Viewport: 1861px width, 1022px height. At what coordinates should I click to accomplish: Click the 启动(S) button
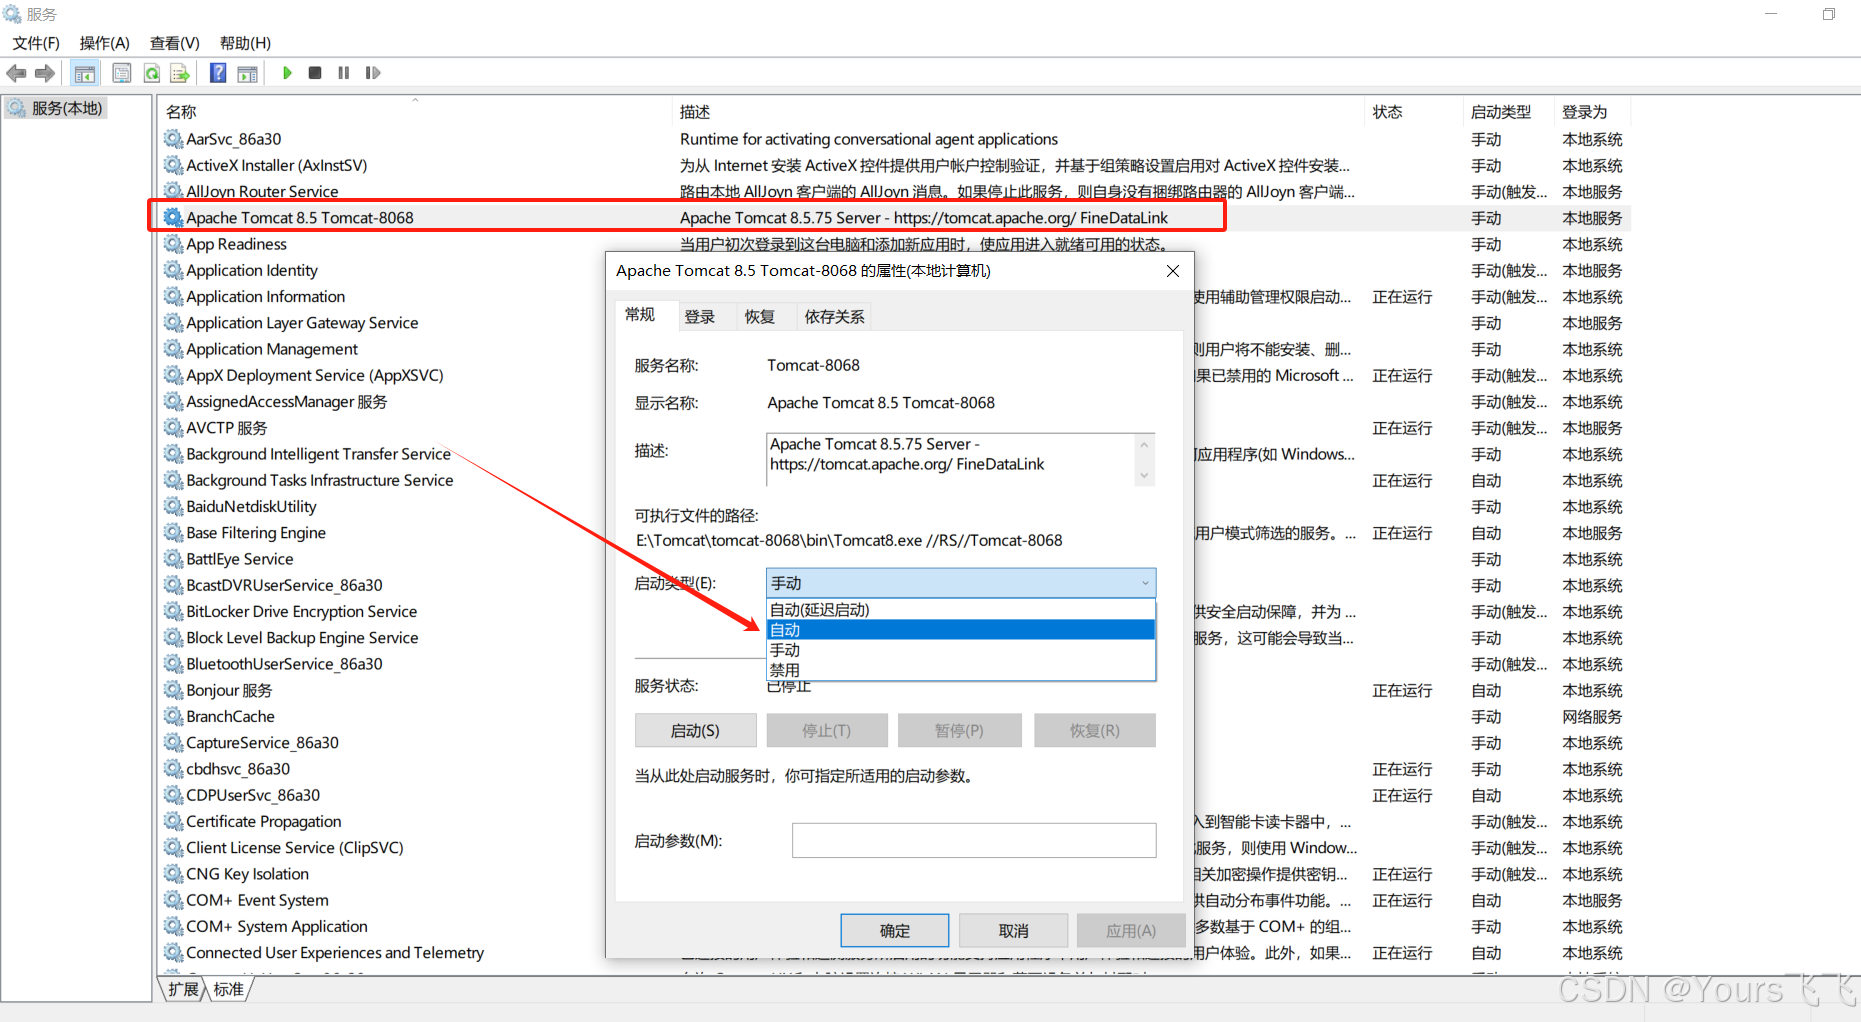695,731
